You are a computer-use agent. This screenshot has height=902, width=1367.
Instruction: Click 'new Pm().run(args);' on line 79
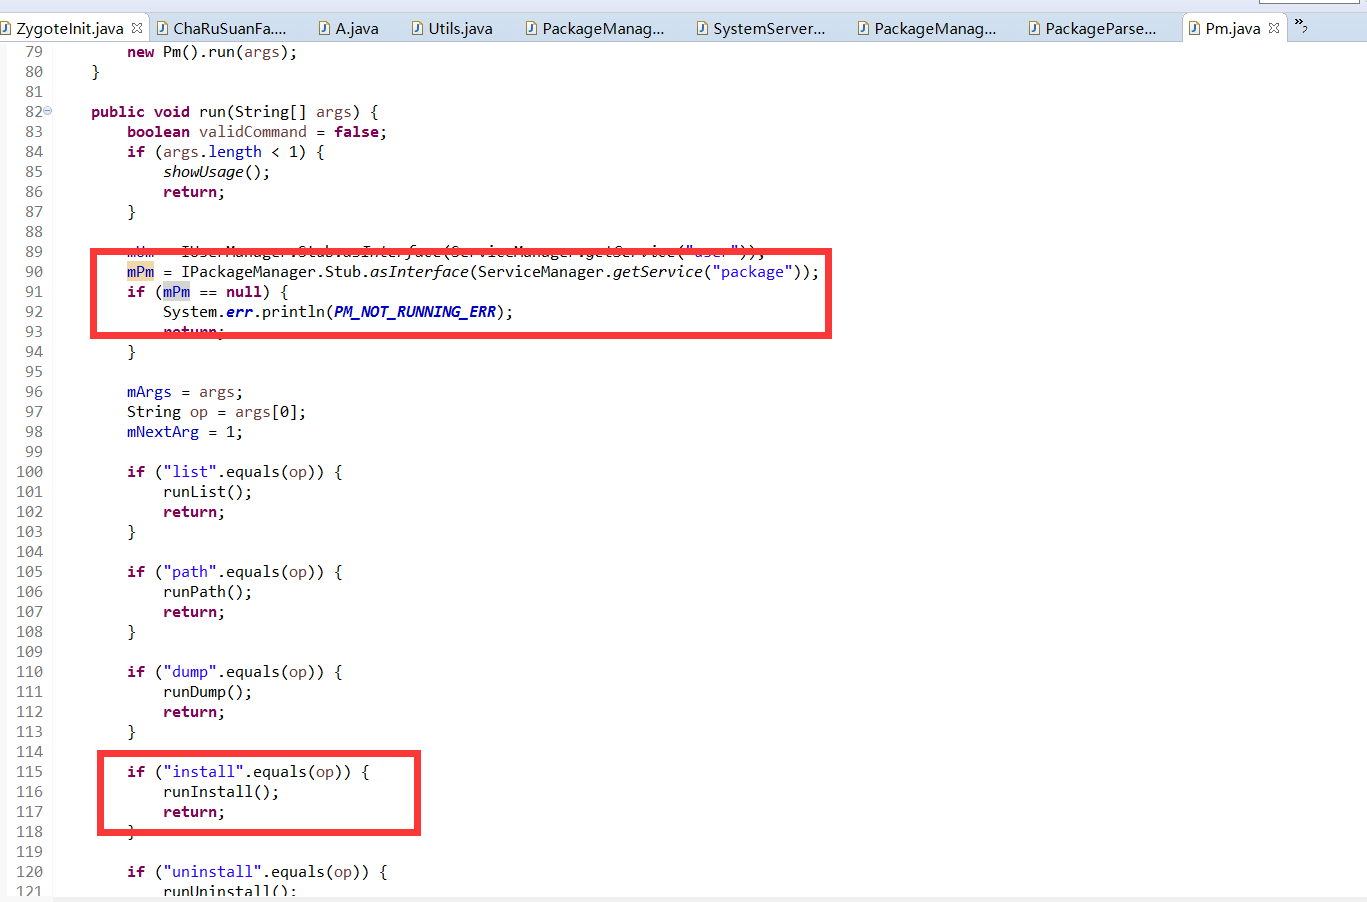pos(212,52)
